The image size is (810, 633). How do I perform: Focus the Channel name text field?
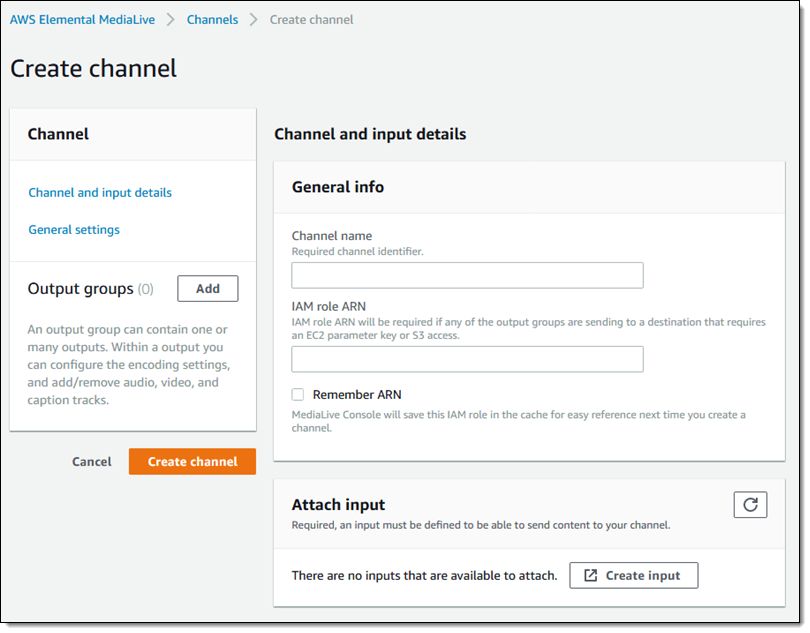[x=467, y=276]
